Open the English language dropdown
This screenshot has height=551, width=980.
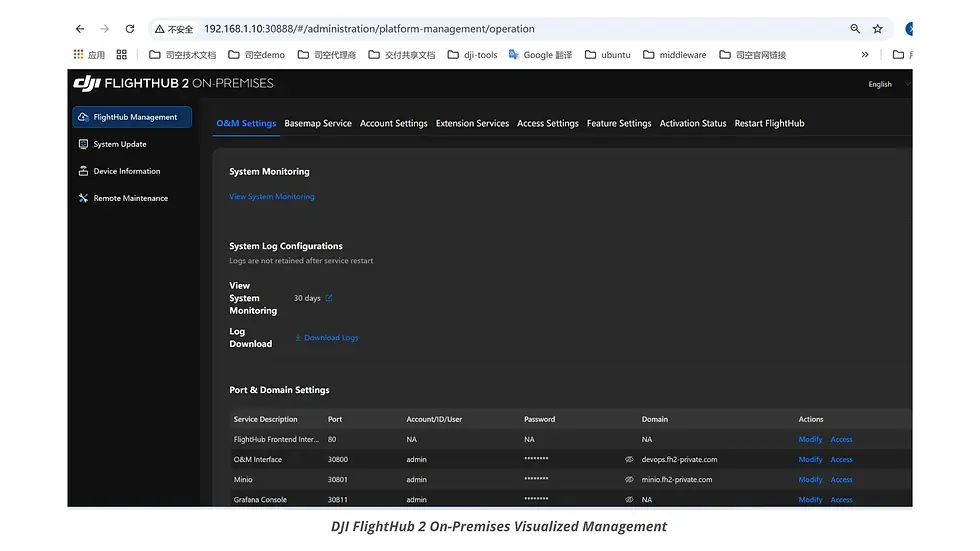(887, 84)
